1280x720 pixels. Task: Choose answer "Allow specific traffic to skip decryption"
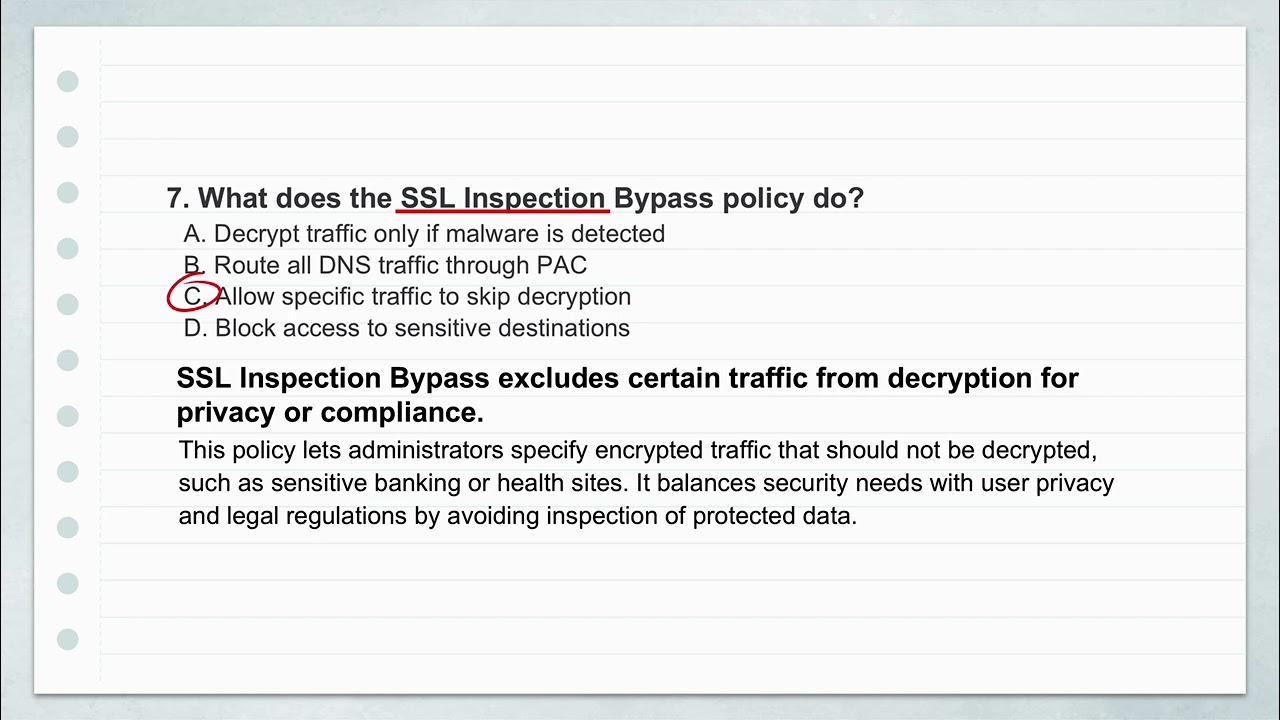click(x=423, y=297)
